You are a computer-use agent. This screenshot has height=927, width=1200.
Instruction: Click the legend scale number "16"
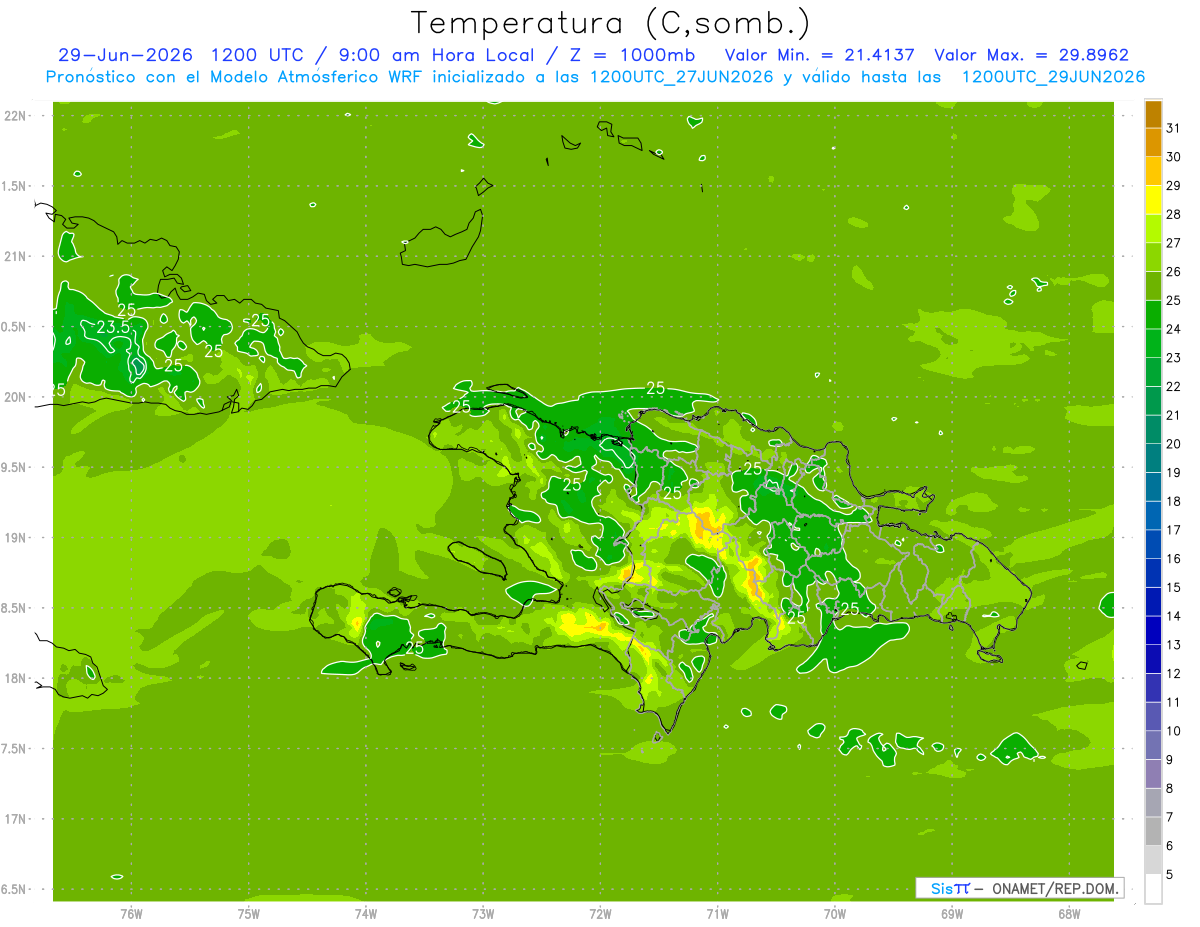click(1174, 558)
